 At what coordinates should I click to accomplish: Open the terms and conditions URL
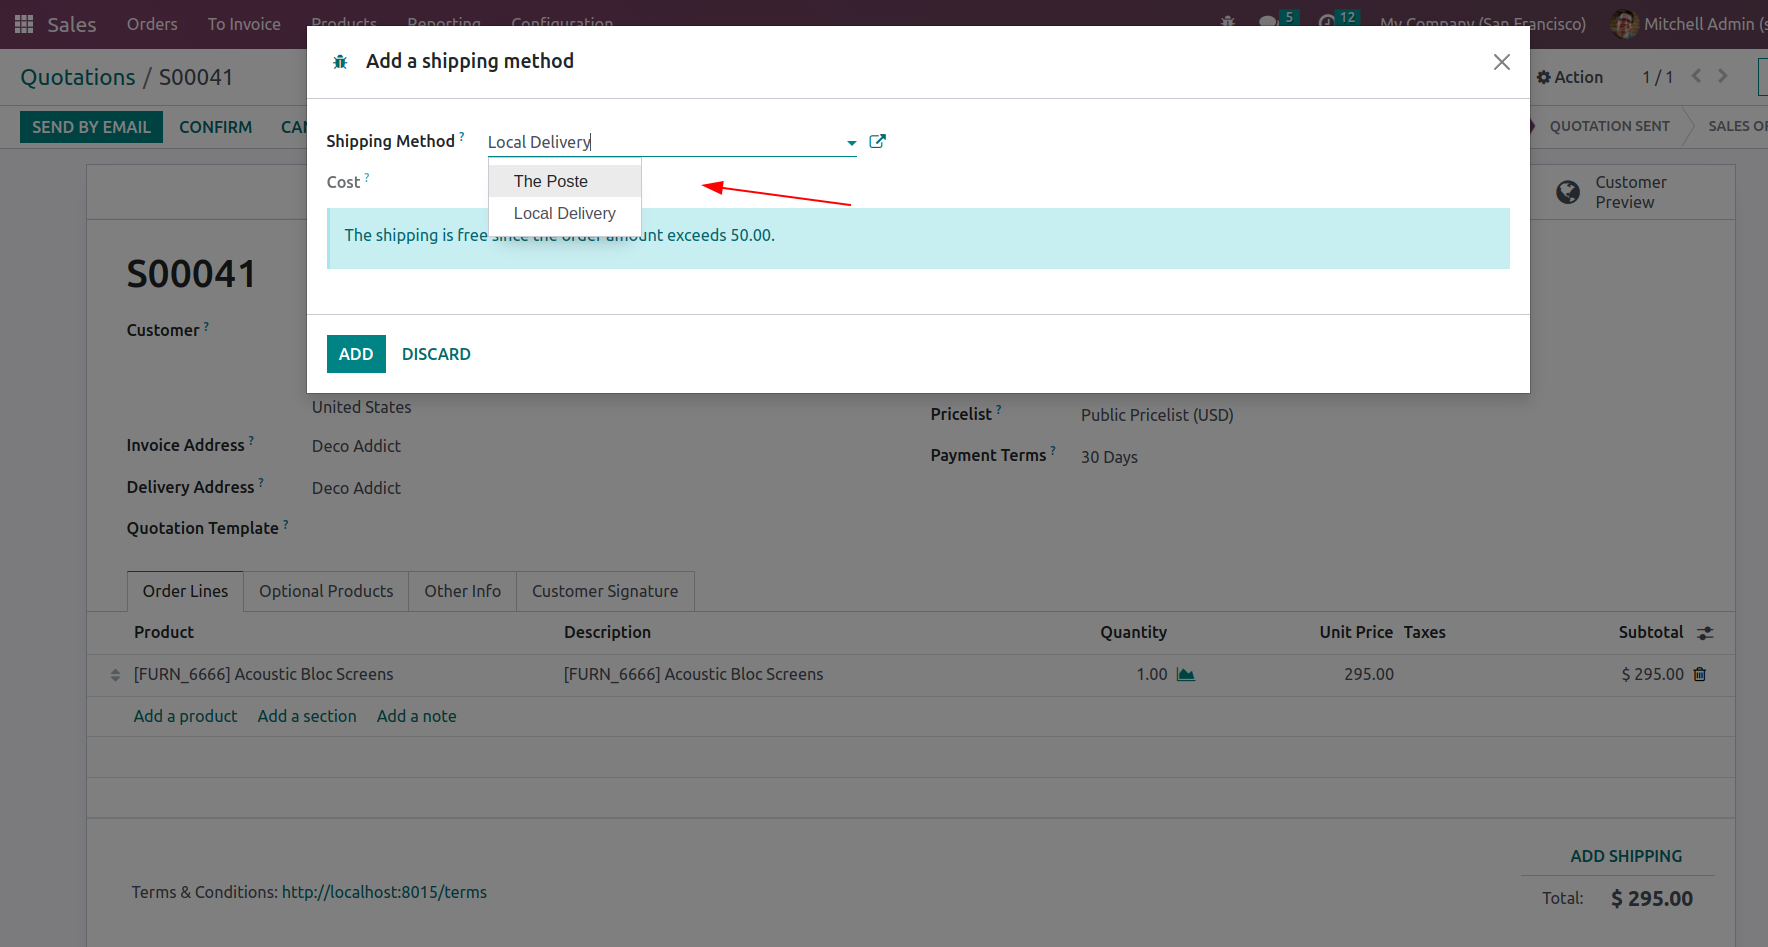pos(384,892)
